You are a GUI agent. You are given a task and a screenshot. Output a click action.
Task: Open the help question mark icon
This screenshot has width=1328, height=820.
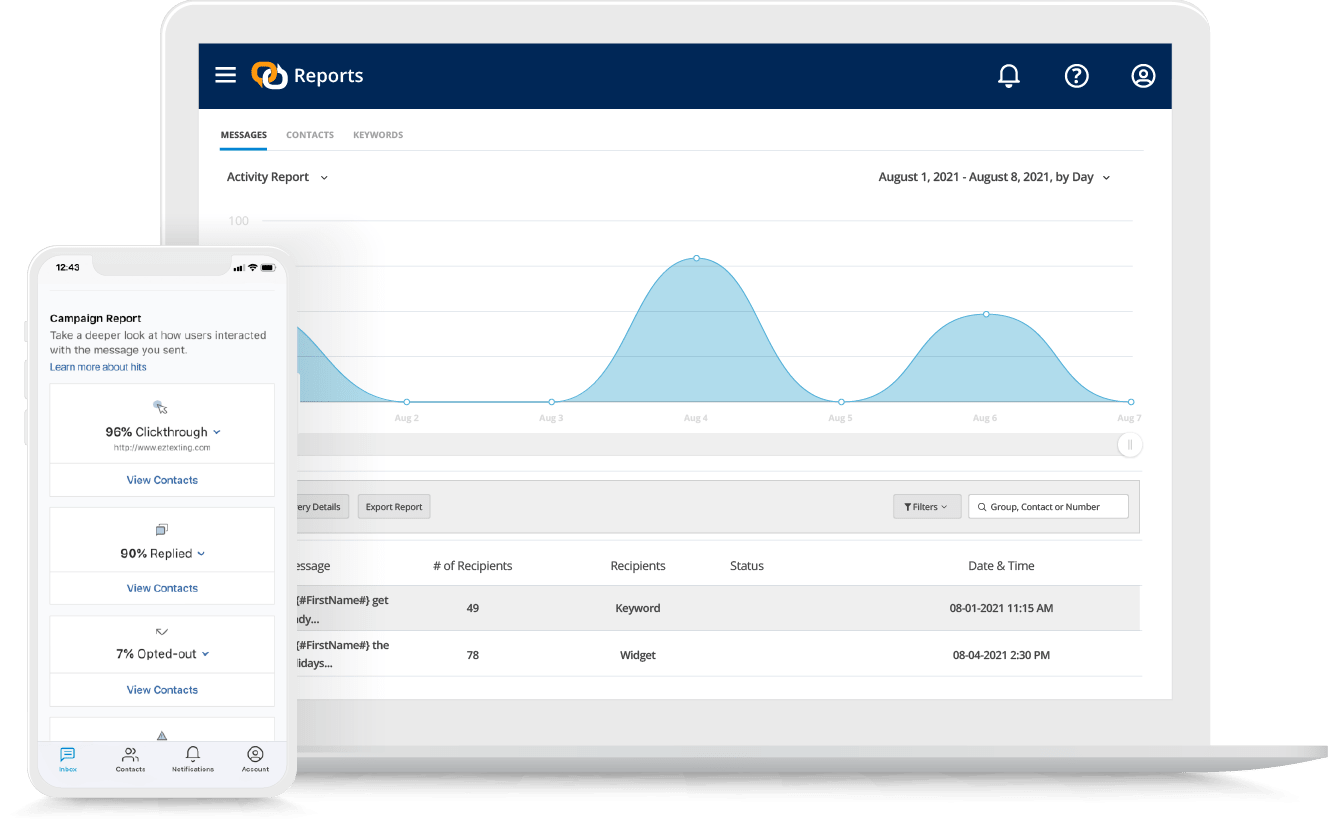1076,75
